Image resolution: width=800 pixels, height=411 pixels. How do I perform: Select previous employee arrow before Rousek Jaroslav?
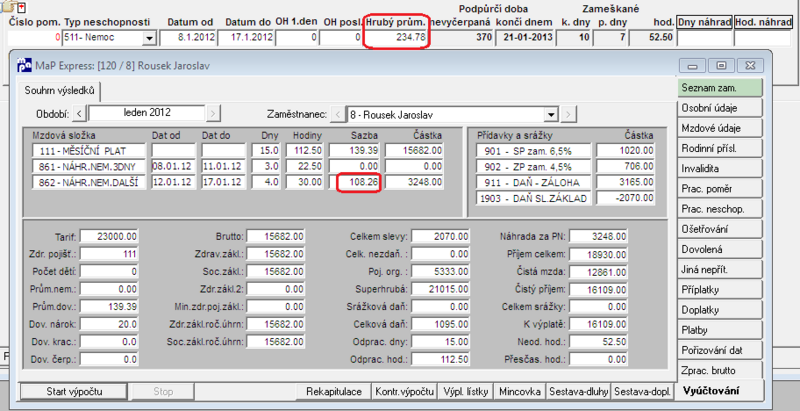(x=338, y=114)
